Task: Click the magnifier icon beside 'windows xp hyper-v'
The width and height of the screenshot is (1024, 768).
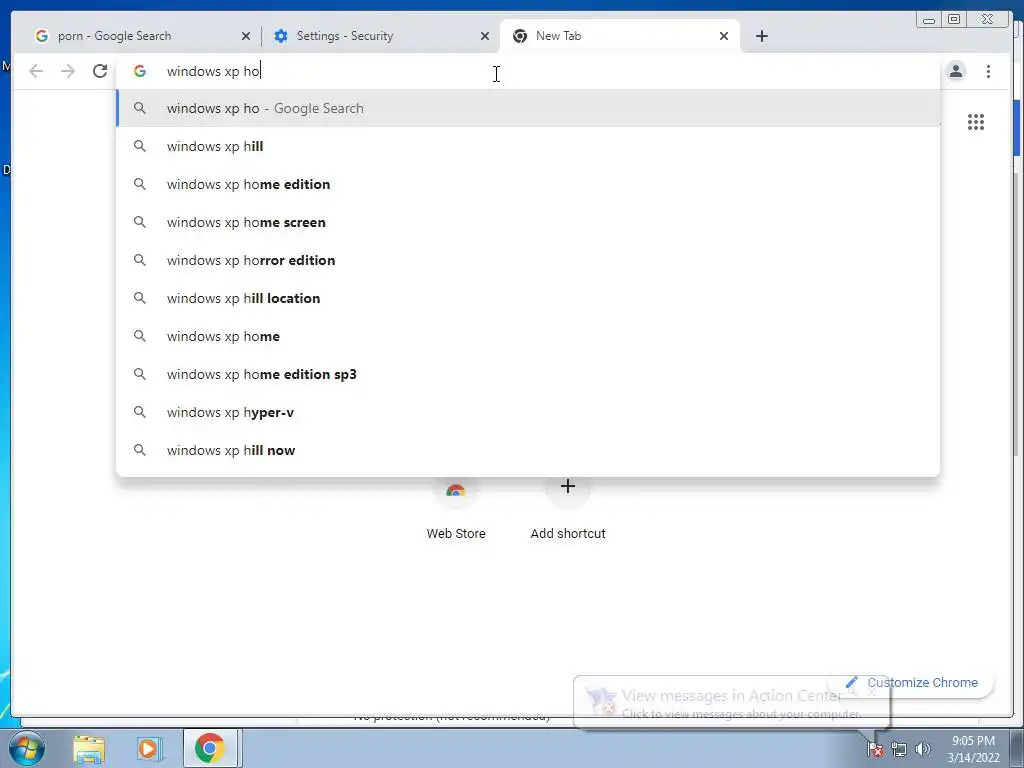Action: (140, 412)
